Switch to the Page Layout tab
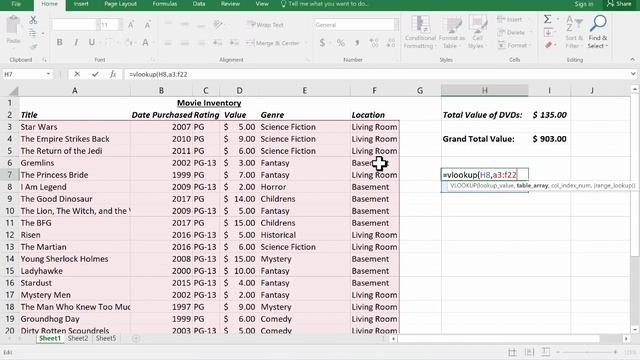Viewport: 640px width, 360px height. tap(120, 4)
